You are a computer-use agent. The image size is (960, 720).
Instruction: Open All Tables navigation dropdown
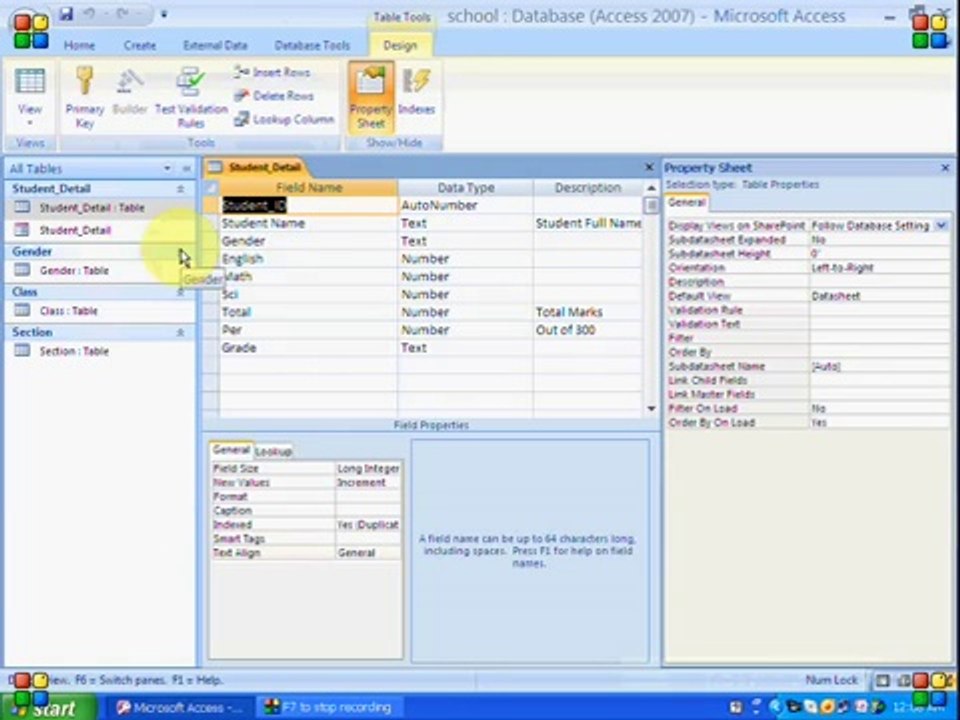pyautogui.click(x=167, y=168)
